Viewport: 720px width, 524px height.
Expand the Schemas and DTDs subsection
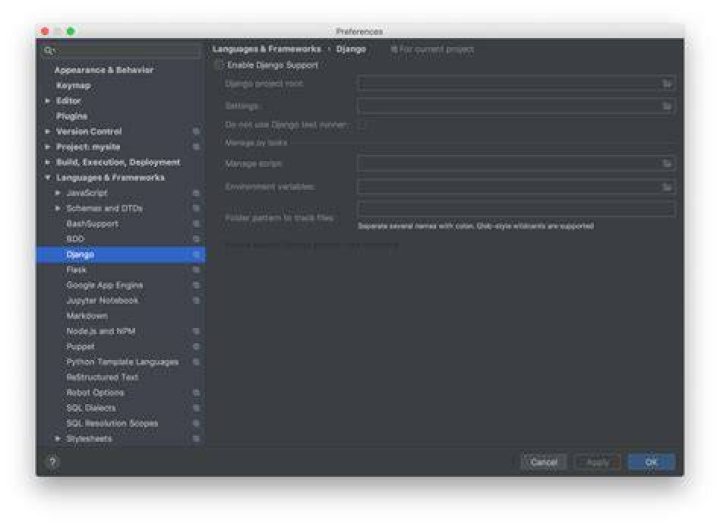tap(58, 208)
